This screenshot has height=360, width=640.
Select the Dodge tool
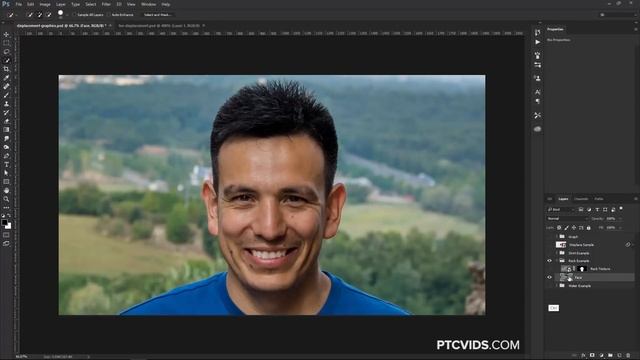pyautogui.click(x=6, y=147)
